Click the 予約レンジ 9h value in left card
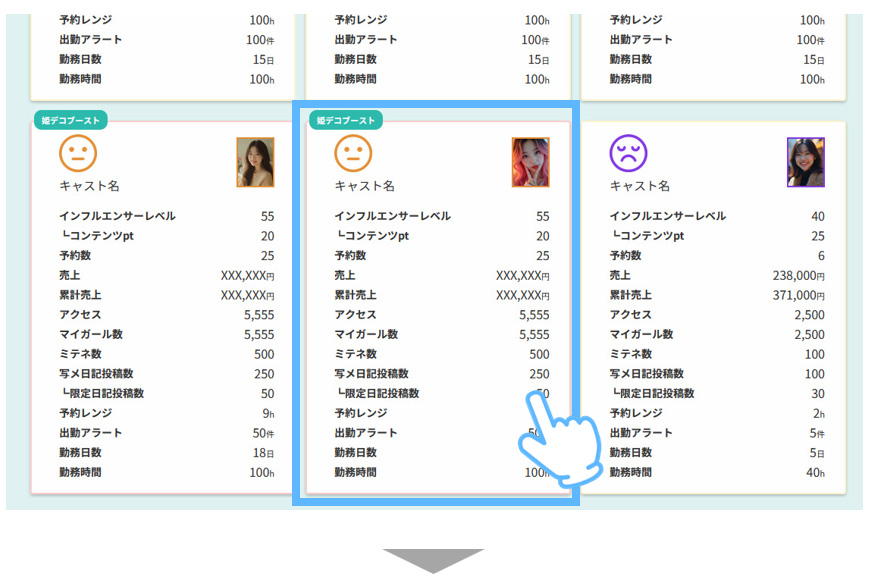This screenshot has height=584, width=870. 268,413
